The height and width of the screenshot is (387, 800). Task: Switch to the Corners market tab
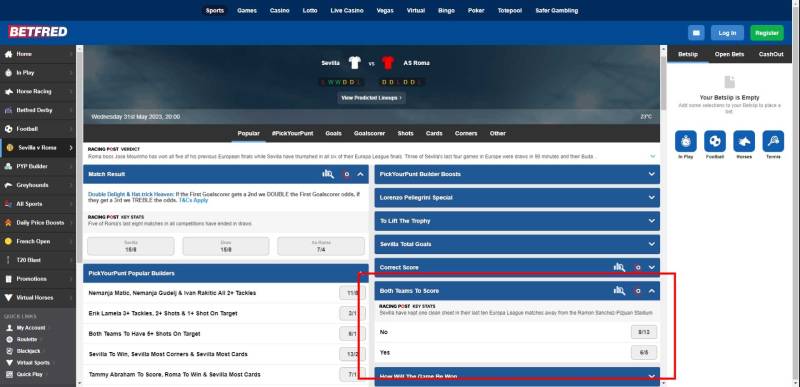click(x=466, y=133)
